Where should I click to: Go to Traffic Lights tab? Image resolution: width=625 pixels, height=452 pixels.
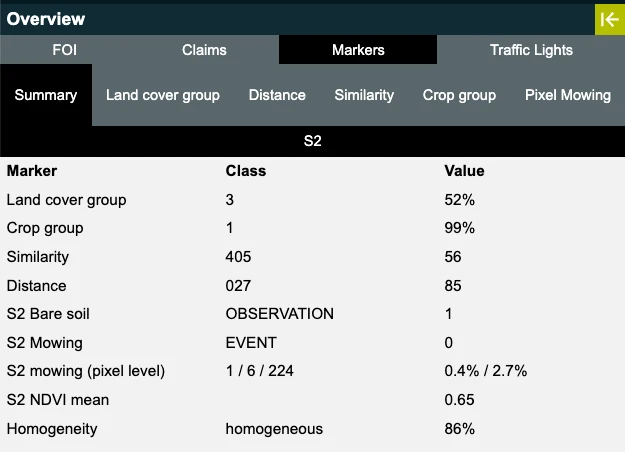pyautogui.click(x=531, y=50)
